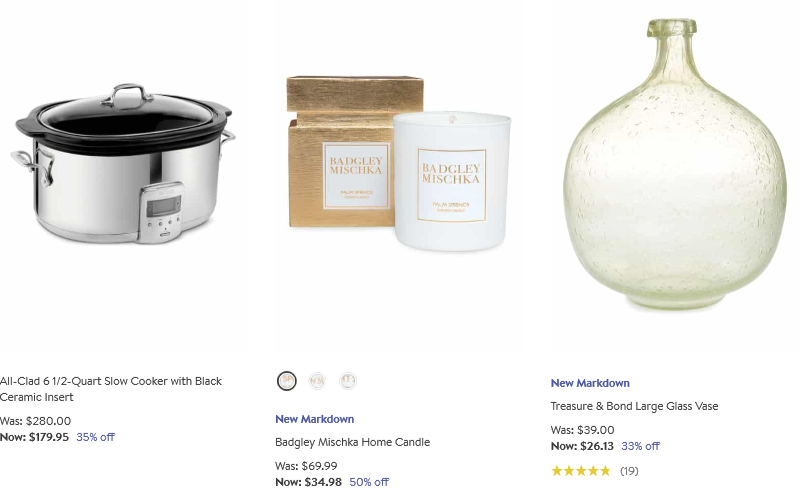
Task: Click the 33% off label
Action: 640,446
